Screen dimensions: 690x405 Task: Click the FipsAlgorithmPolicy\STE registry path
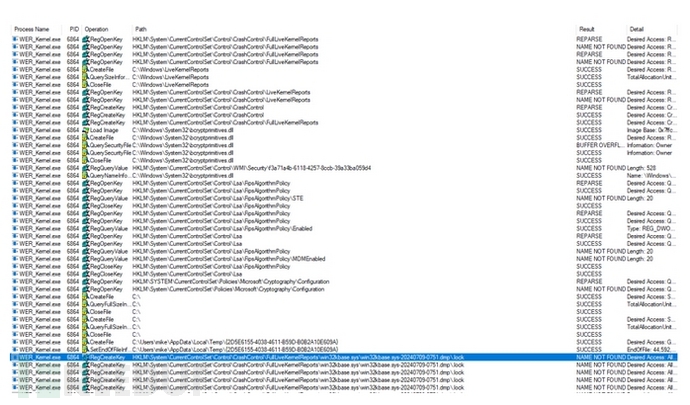218,199
